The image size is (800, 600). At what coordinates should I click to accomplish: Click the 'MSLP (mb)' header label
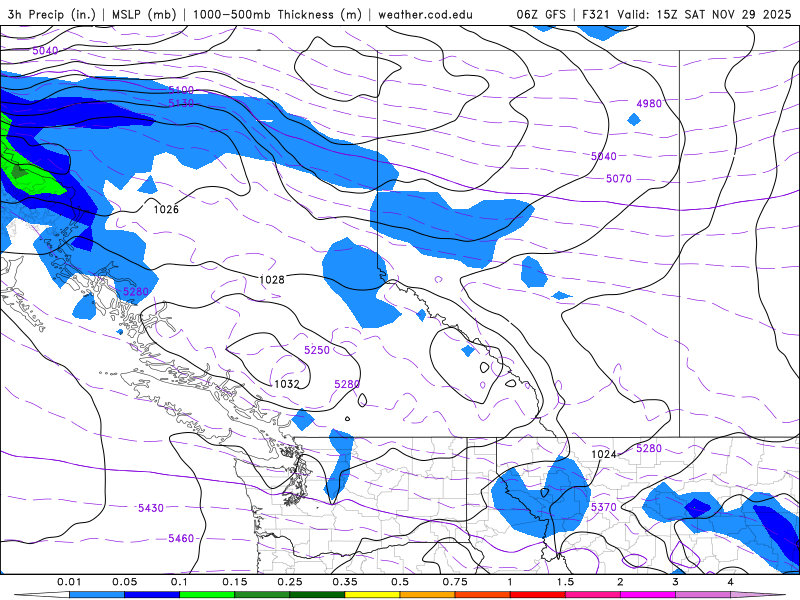click(x=144, y=14)
